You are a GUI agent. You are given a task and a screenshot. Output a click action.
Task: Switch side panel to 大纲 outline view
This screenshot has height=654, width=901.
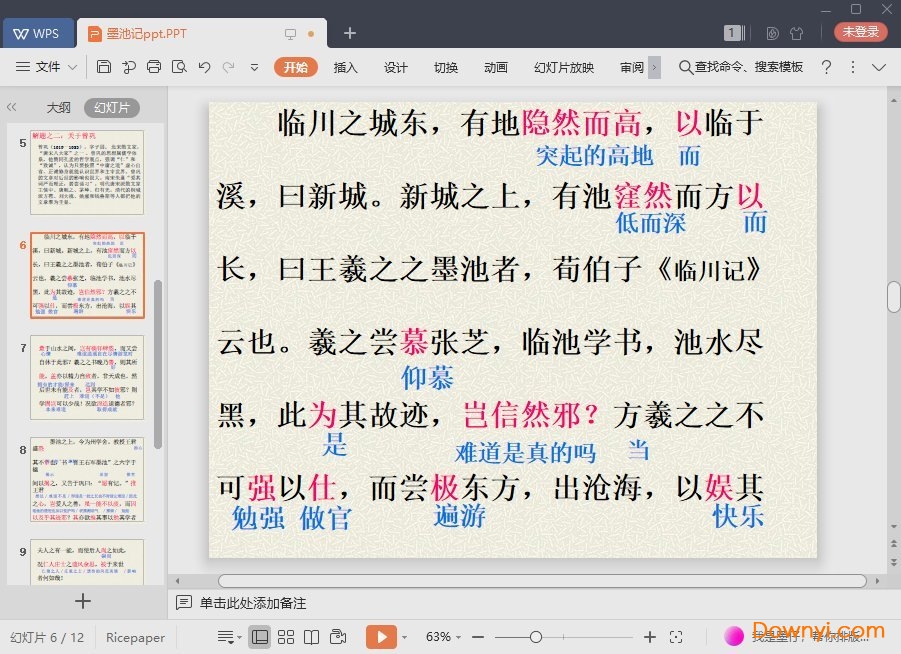[58, 107]
